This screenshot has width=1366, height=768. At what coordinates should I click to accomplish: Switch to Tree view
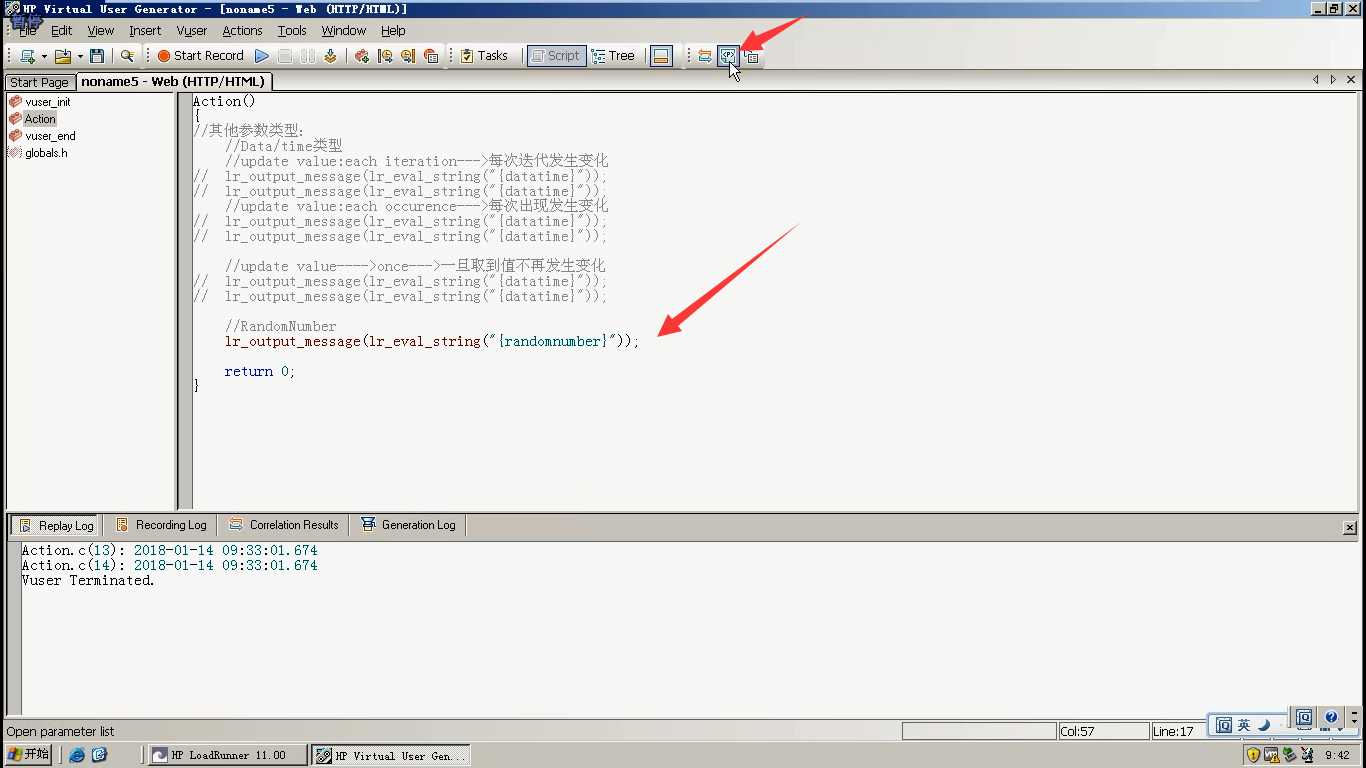(x=613, y=56)
